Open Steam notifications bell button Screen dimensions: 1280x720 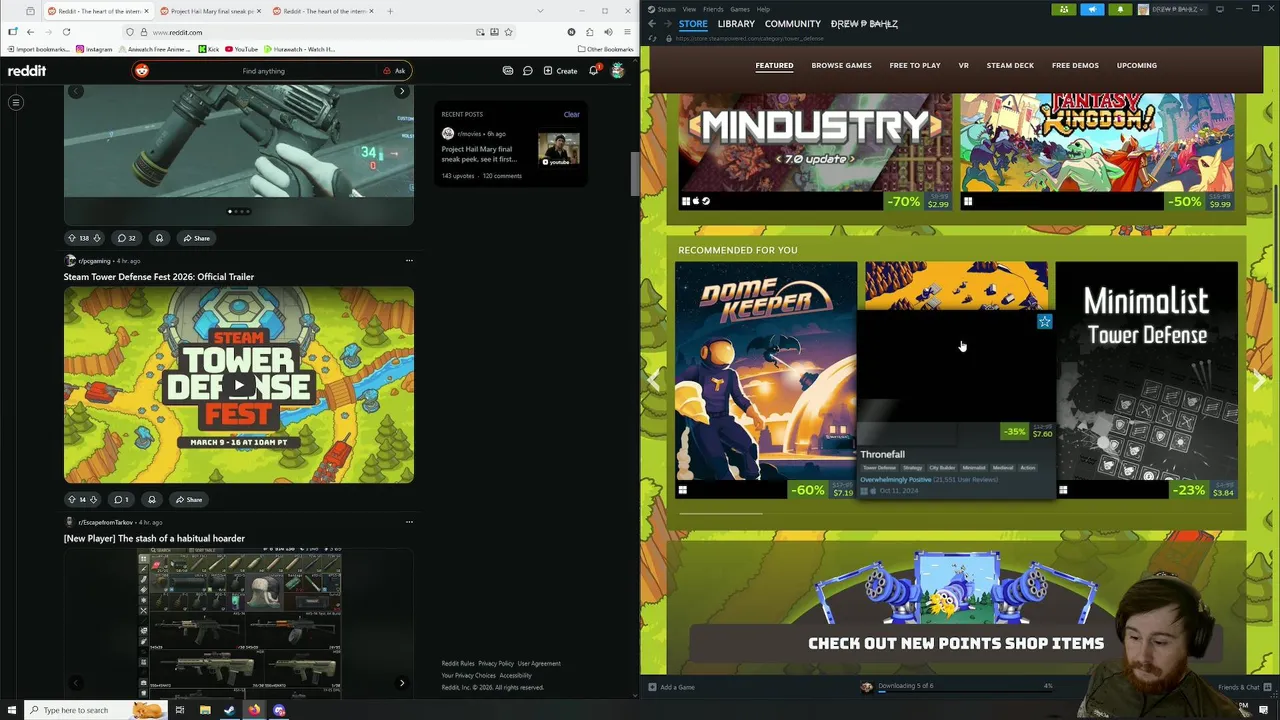point(1120,9)
